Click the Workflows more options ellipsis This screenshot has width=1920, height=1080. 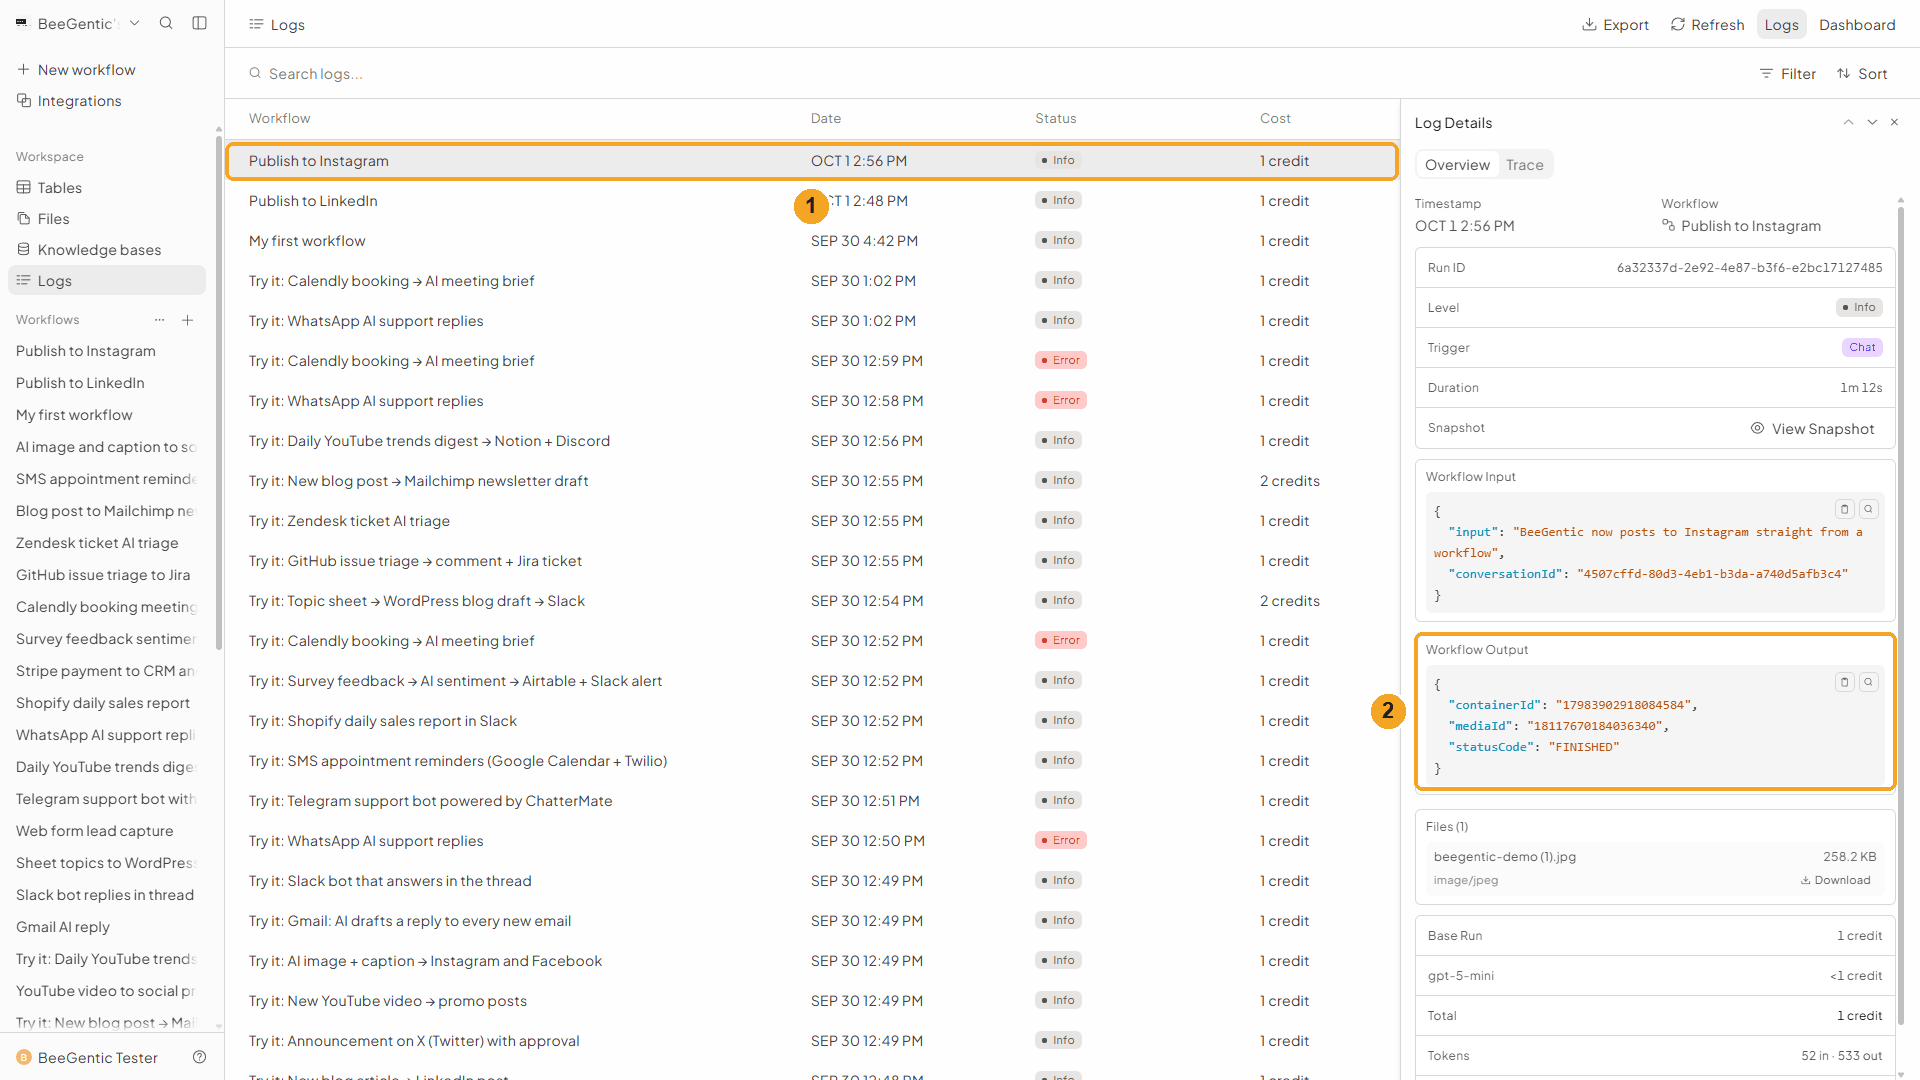[159, 320]
